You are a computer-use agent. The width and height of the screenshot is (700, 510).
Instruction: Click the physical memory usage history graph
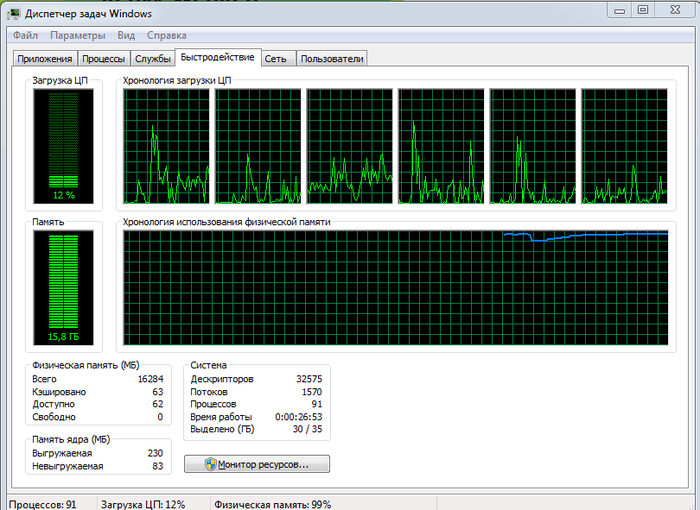click(x=396, y=287)
